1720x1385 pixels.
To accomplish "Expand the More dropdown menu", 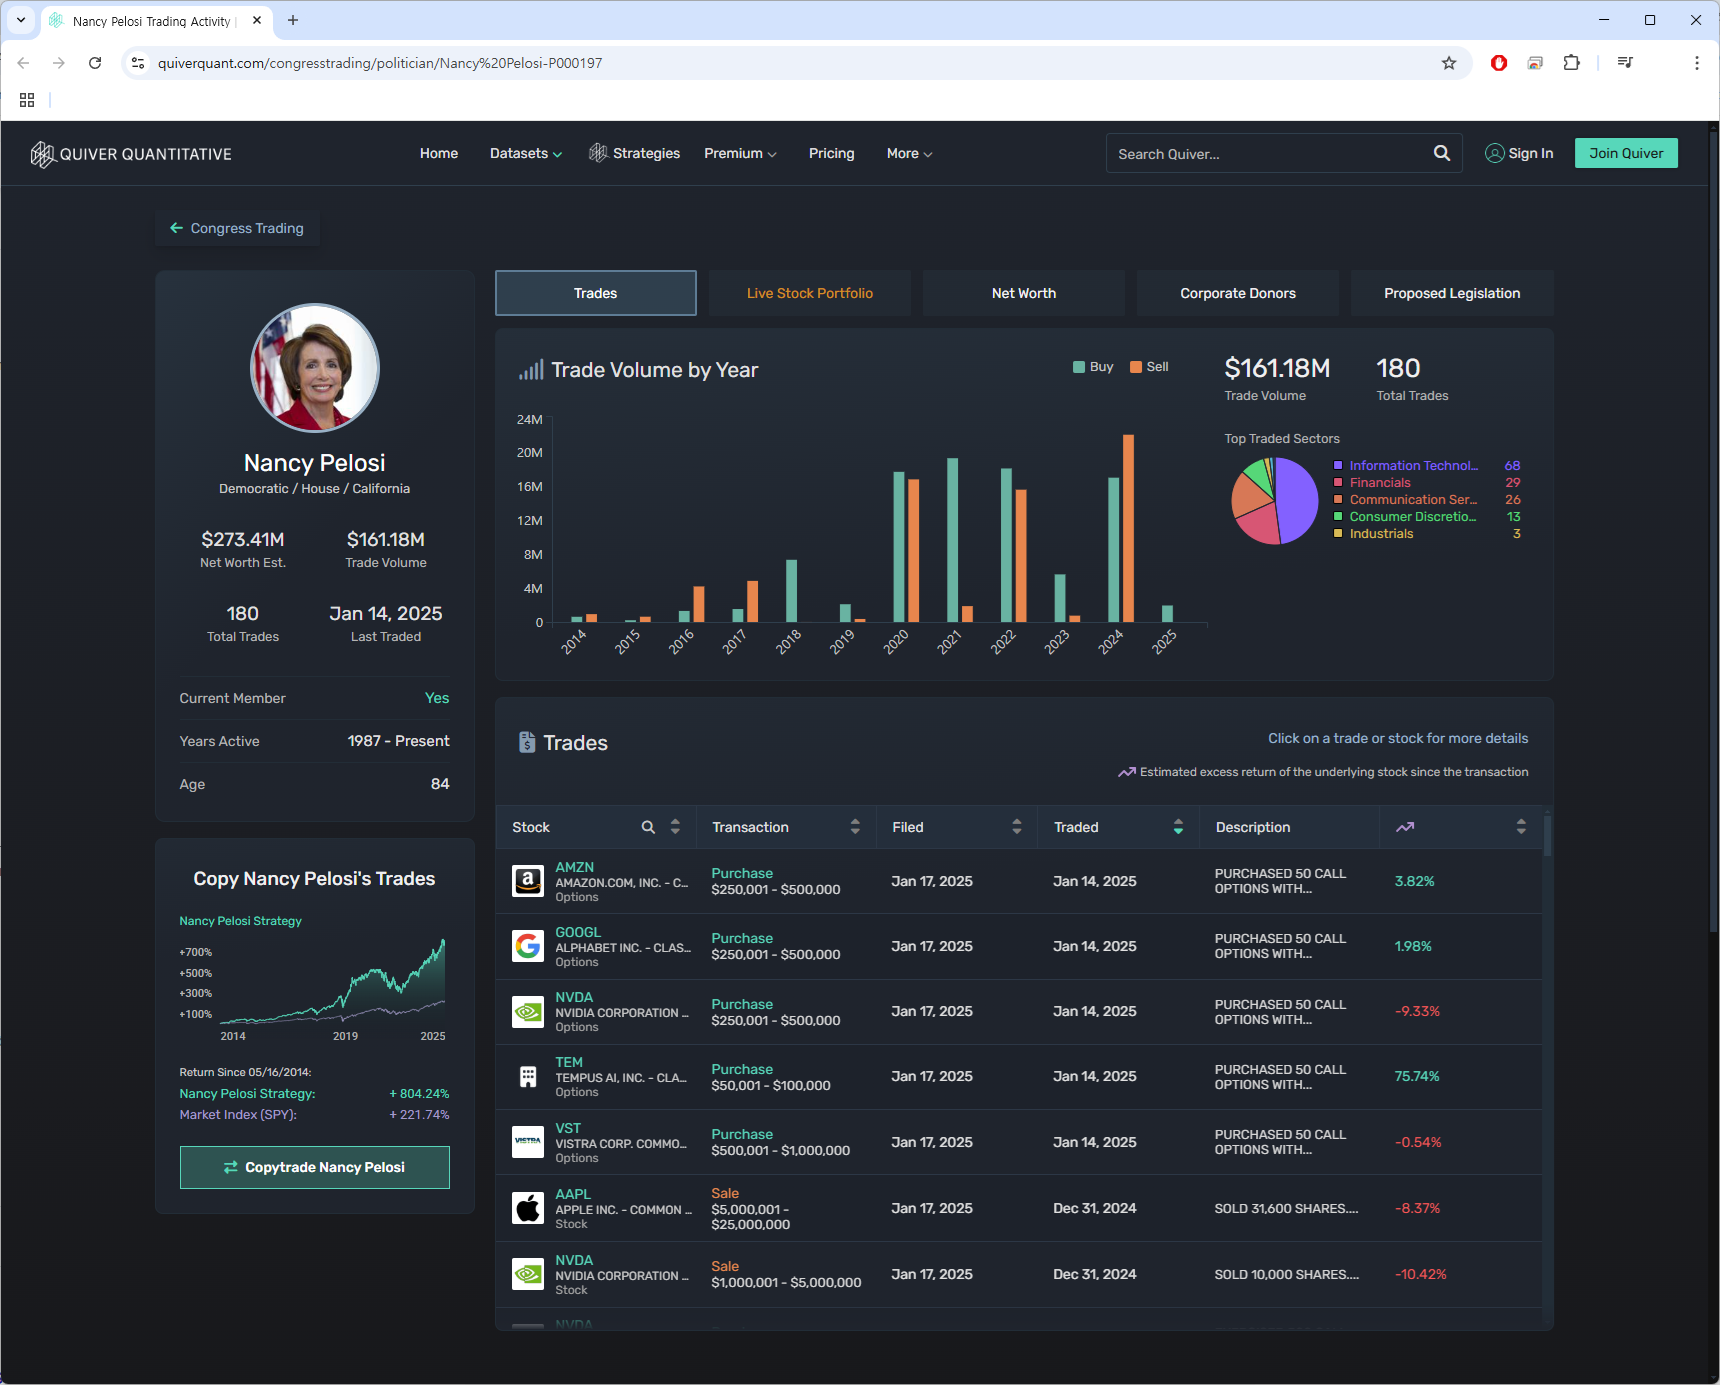I will point(909,153).
